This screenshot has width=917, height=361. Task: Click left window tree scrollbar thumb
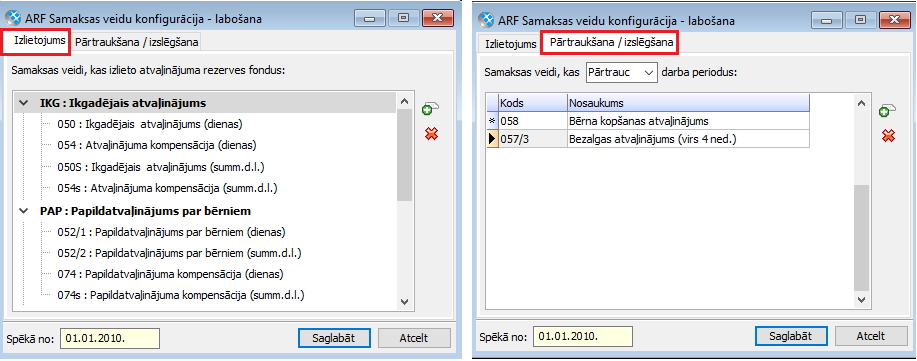tap(404, 155)
